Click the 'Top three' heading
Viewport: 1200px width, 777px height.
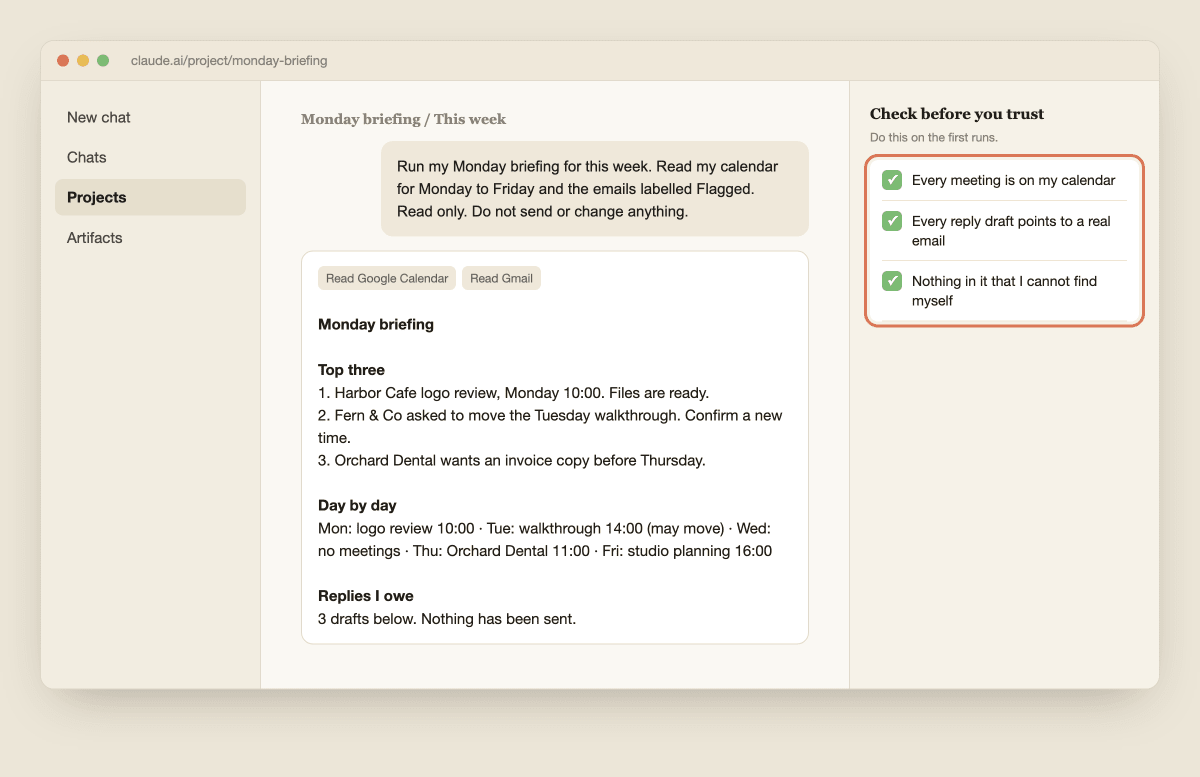coord(351,370)
